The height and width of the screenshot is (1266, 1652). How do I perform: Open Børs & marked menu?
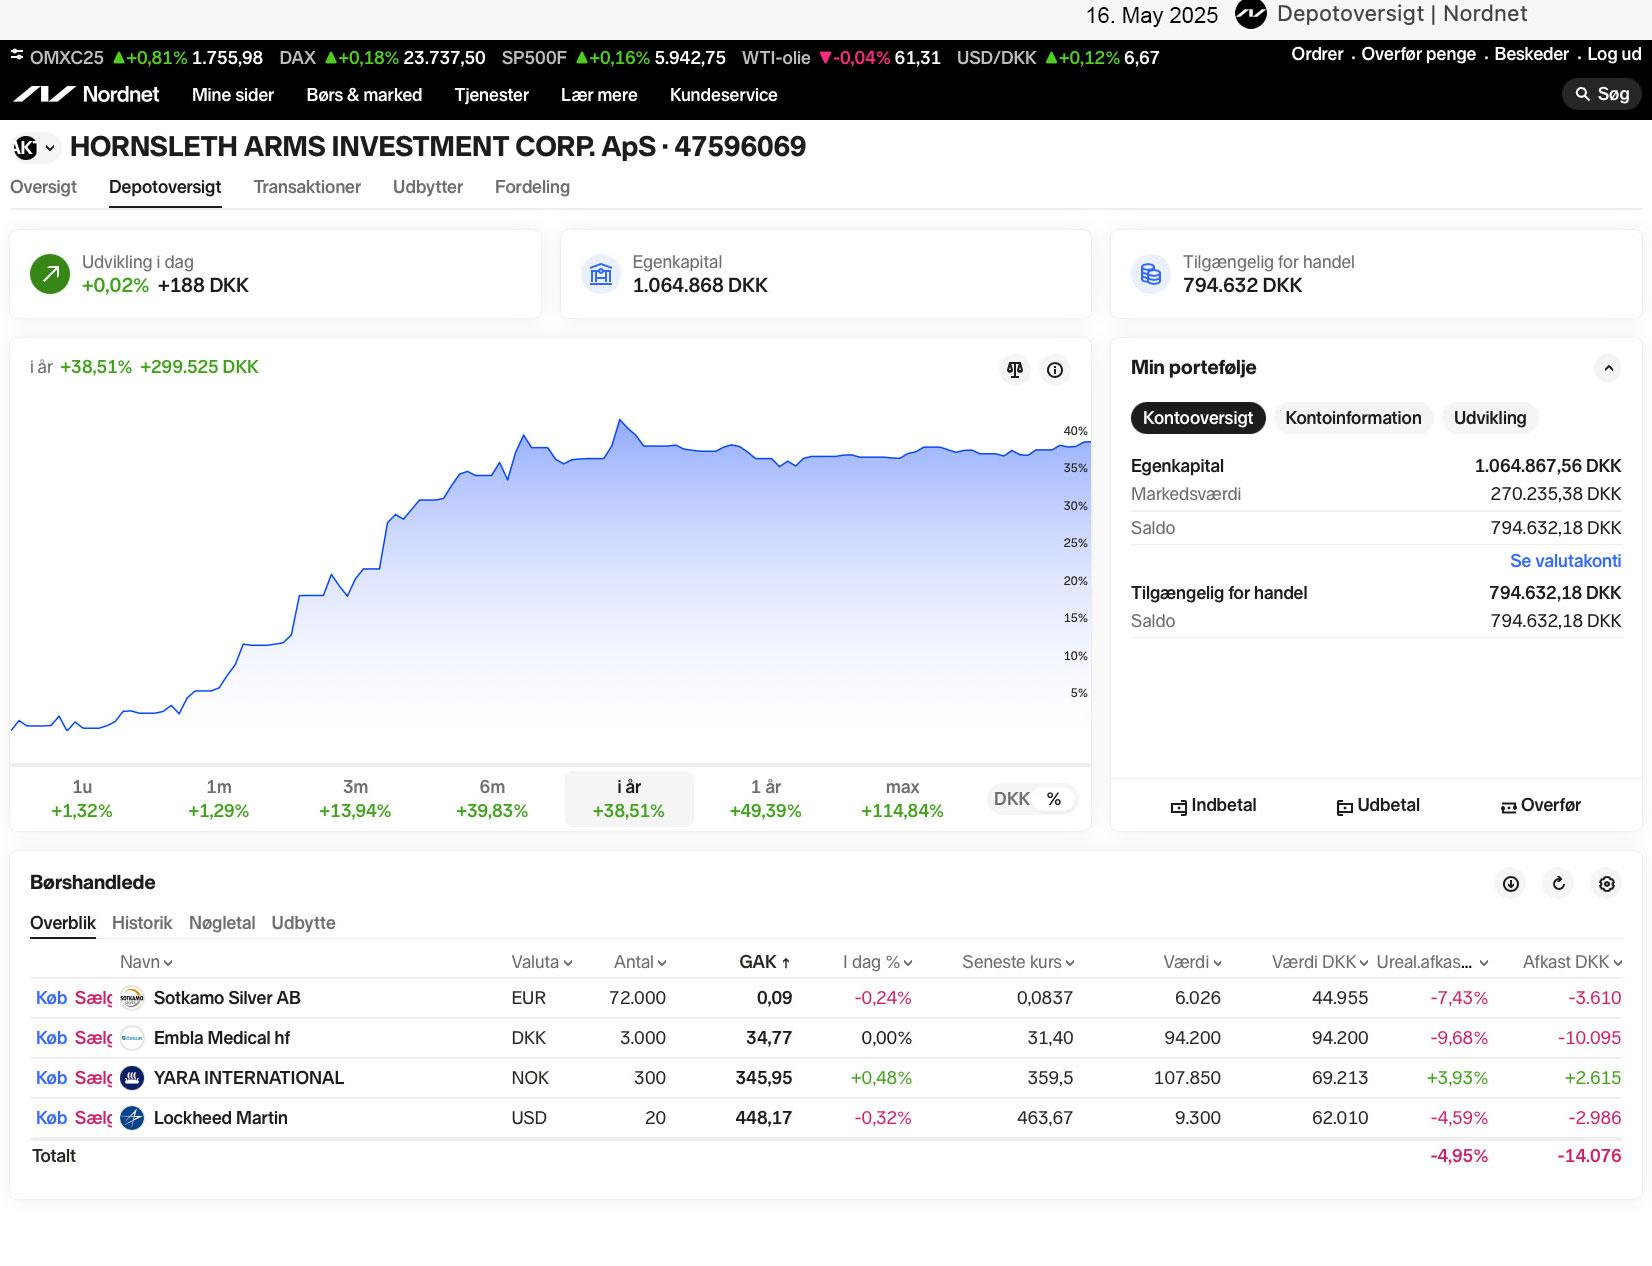pyautogui.click(x=364, y=95)
